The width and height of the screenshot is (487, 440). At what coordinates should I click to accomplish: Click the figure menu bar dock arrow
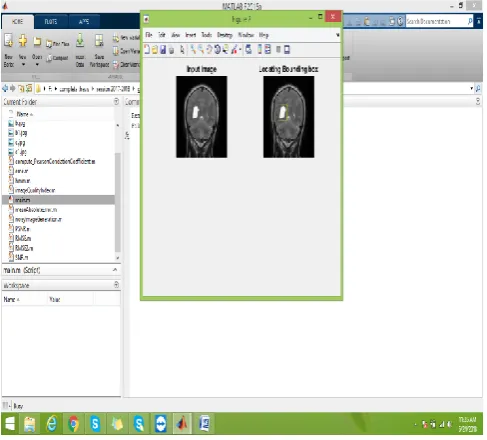tap(337, 35)
